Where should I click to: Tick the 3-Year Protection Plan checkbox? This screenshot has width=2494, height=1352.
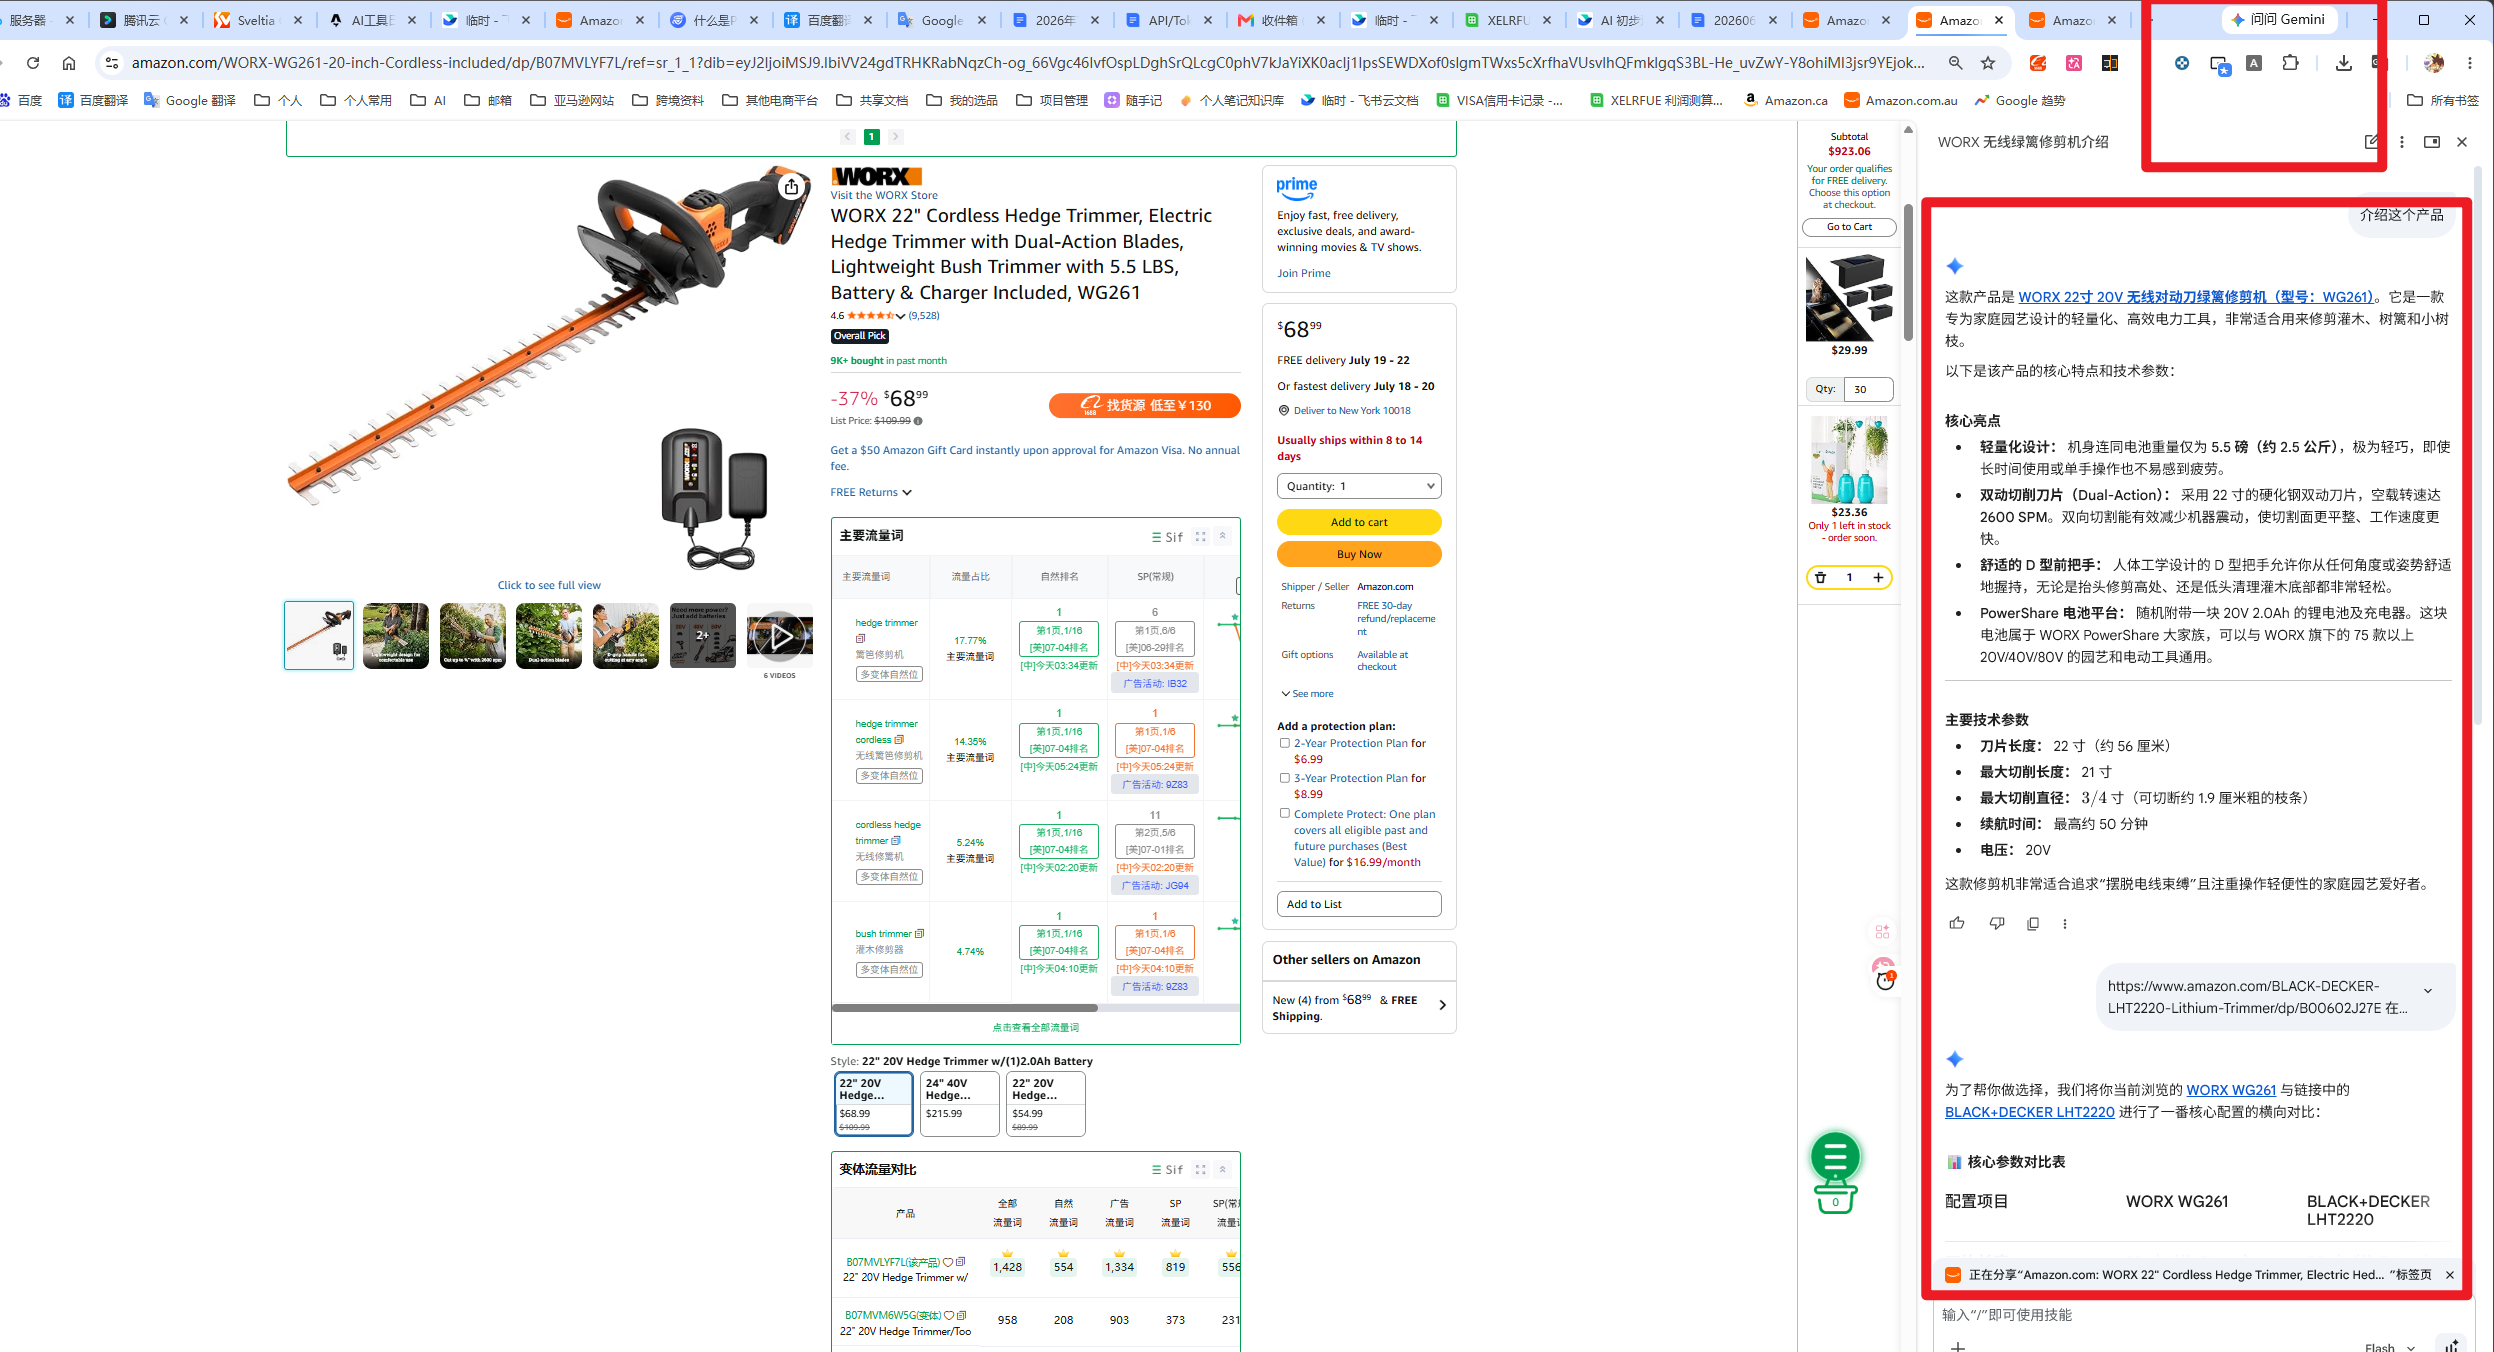click(1285, 778)
